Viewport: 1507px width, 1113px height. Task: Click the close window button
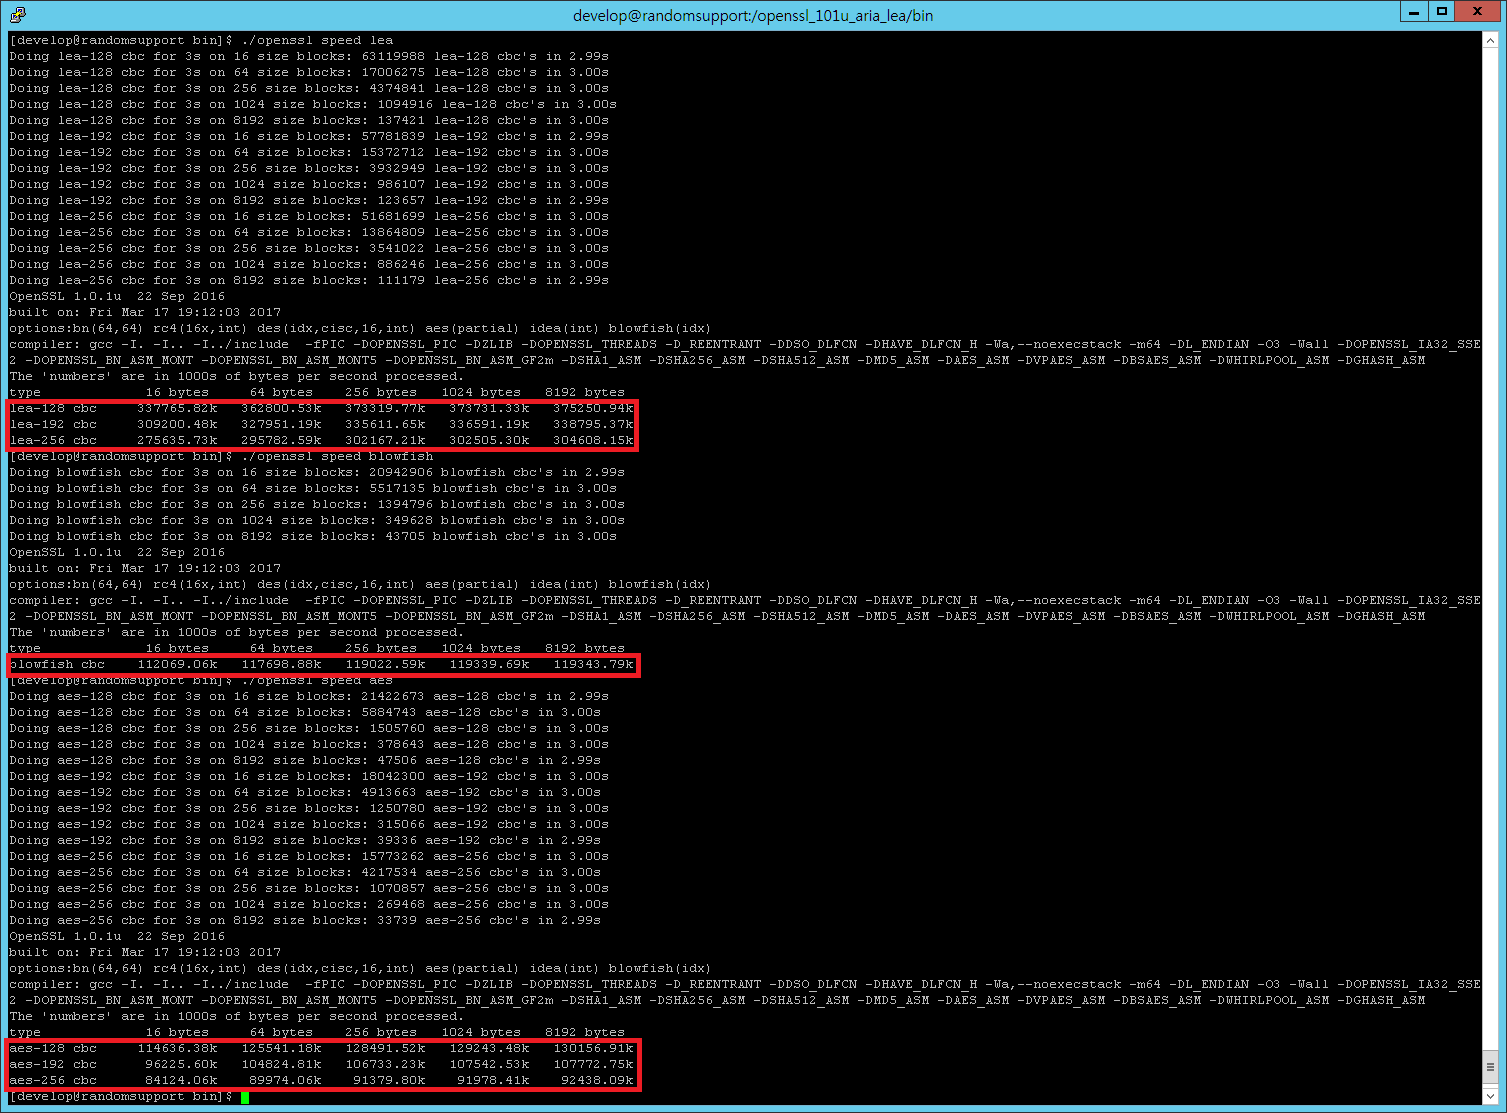pos(1477,13)
